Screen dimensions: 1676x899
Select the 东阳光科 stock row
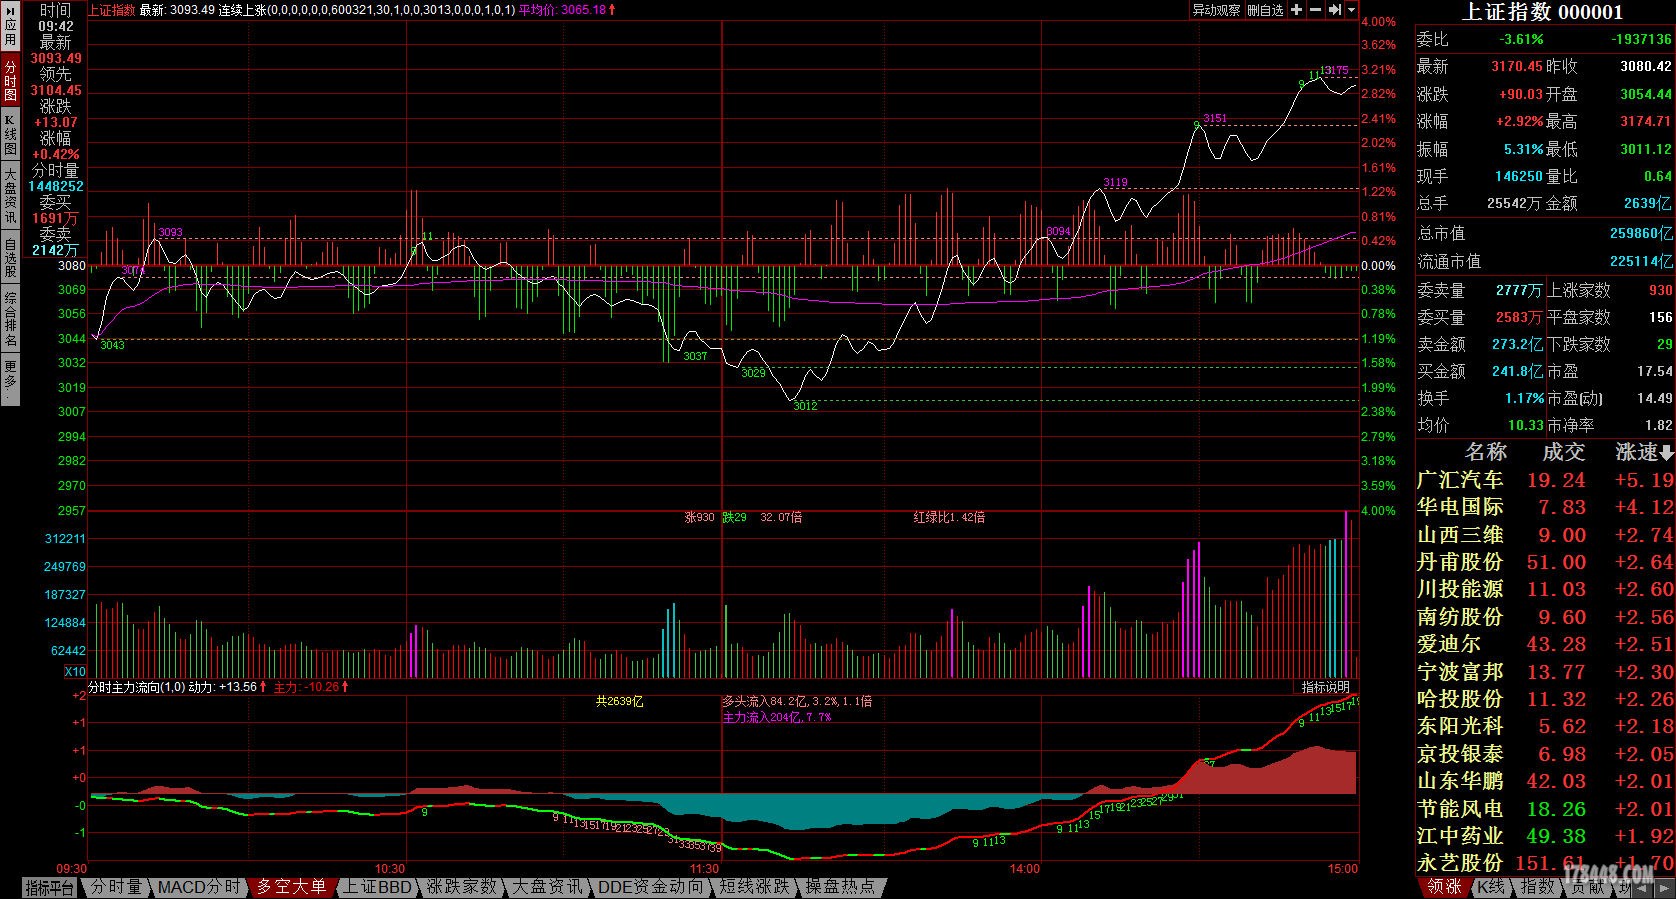pyautogui.click(x=1546, y=726)
